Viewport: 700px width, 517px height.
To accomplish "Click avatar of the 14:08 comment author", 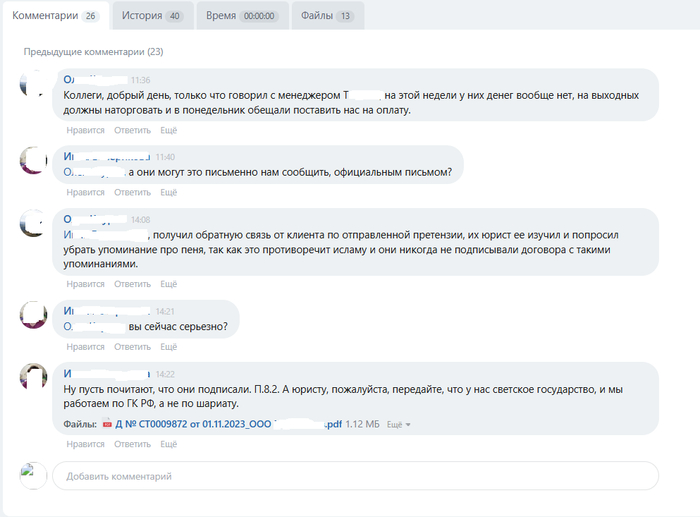I will pyautogui.click(x=34, y=225).
